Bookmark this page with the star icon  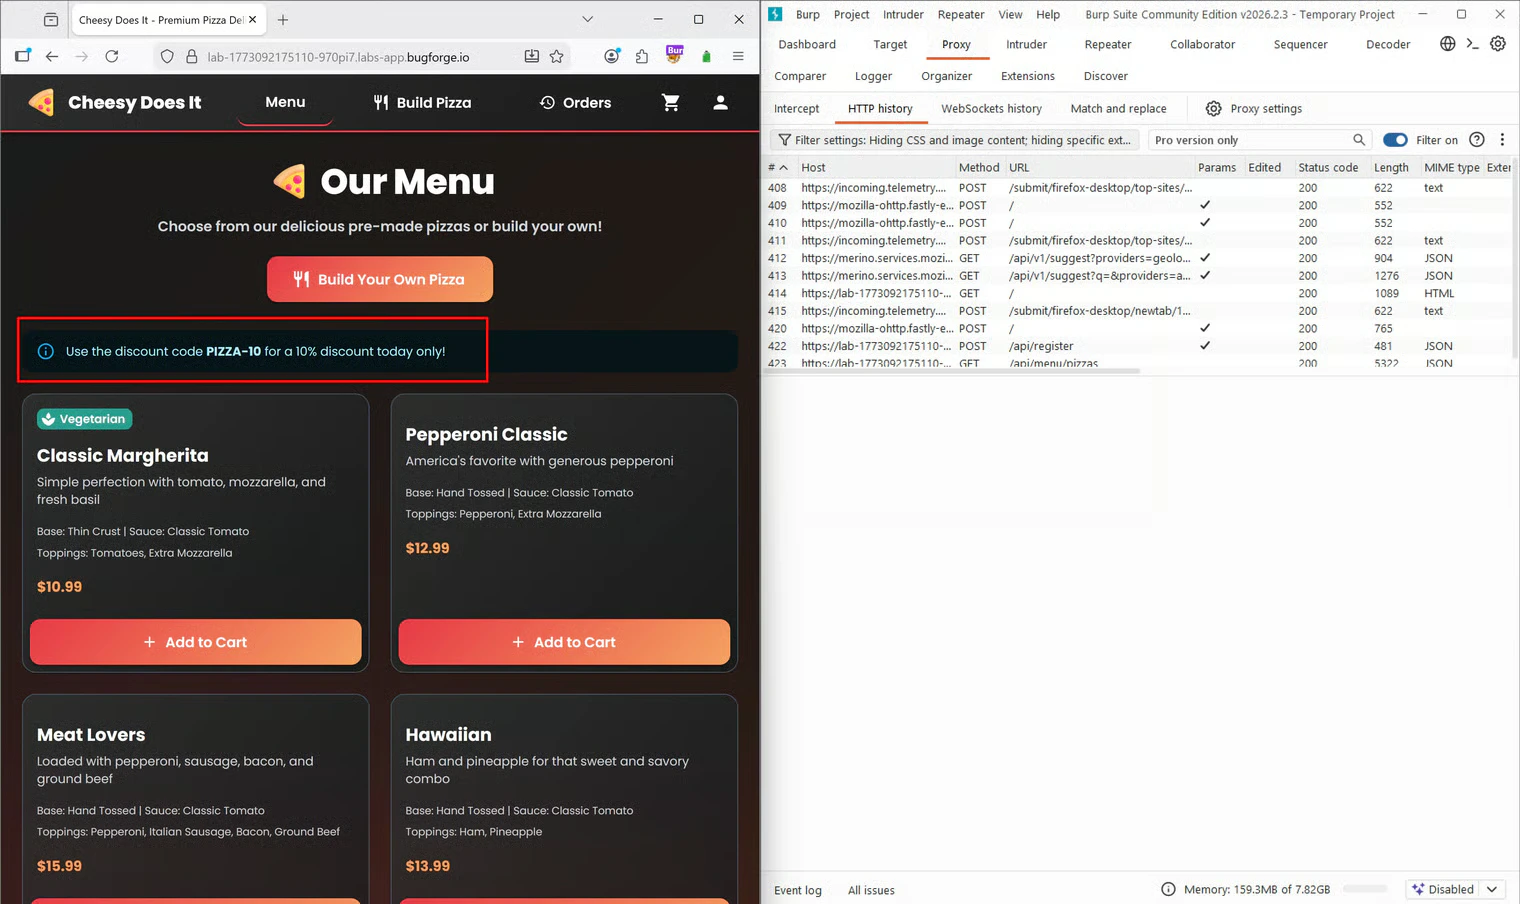pyautogui.click(x=557, y=57)
